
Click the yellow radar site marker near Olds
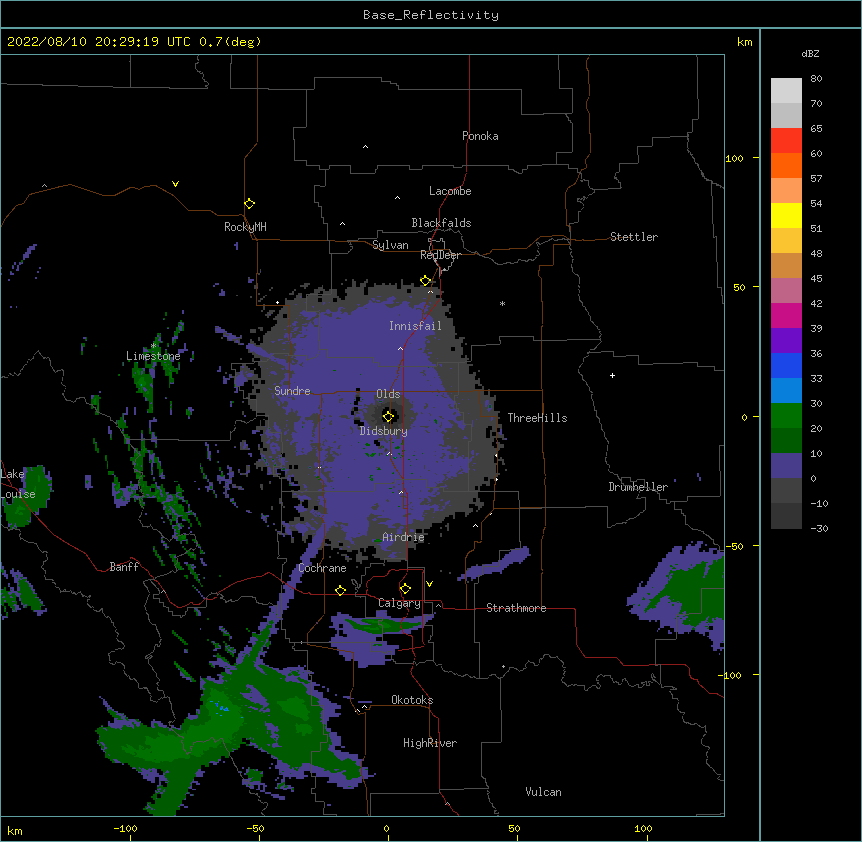[x=389, y=416]
